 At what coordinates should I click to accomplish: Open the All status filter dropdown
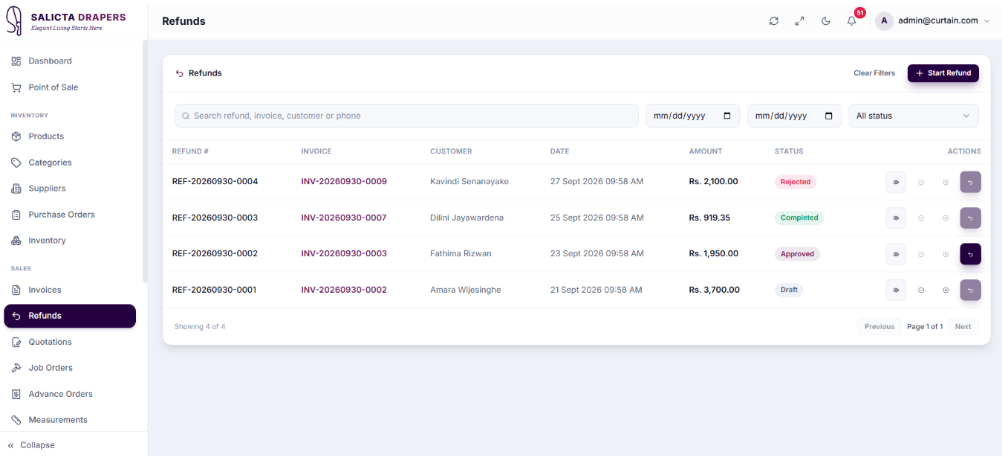pos(913,116)
